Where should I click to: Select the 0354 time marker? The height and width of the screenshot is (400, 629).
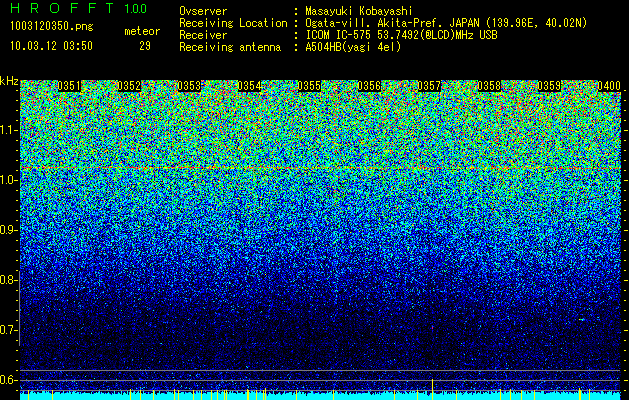pyautogui.click(x=249, y=86)
